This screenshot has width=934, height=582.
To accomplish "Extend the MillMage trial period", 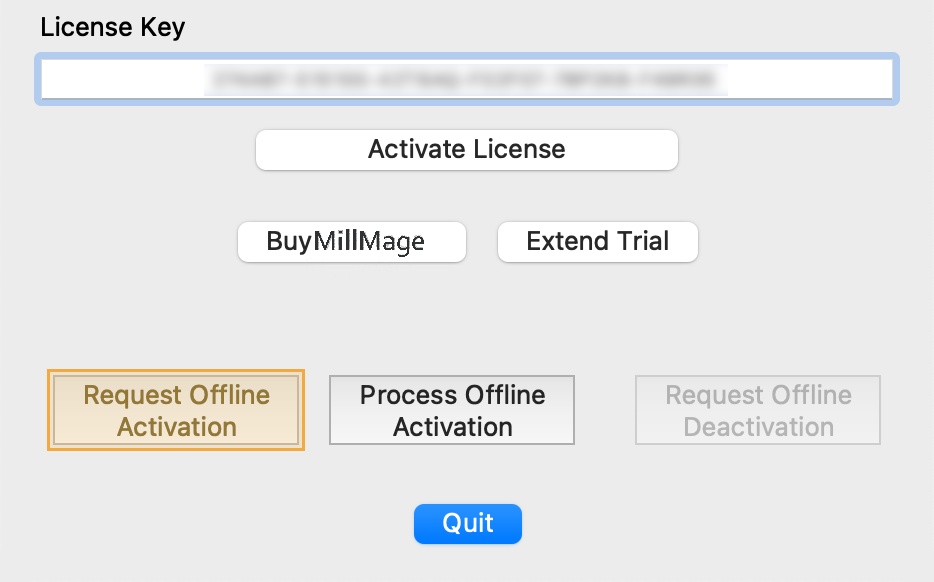I will pos(597,242).
